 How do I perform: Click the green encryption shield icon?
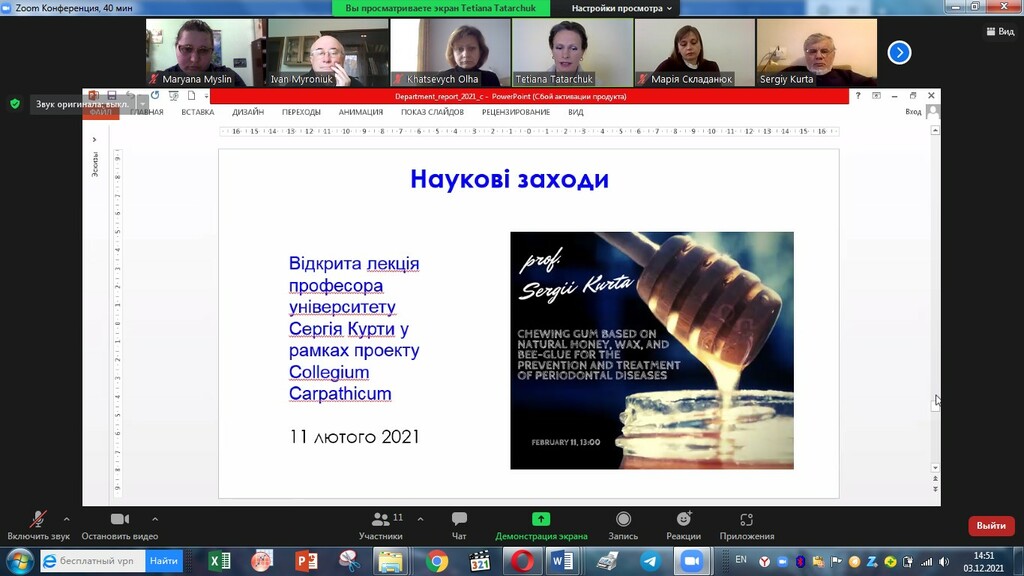[x=15, y=104]
